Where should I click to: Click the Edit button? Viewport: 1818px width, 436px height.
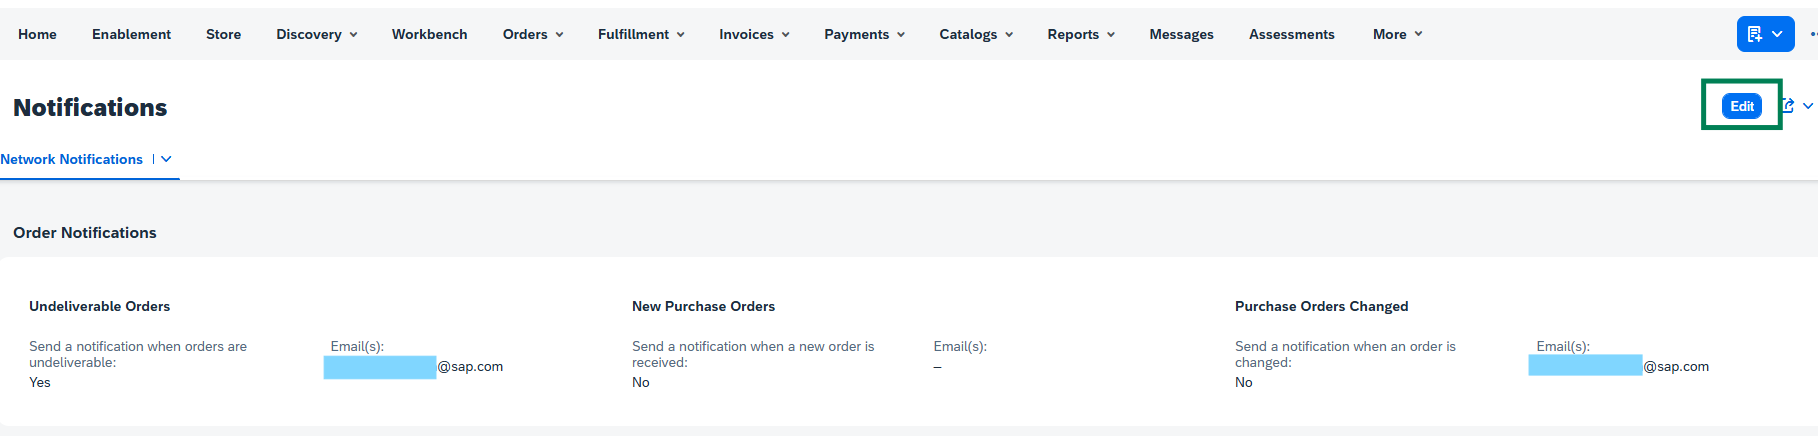click(1741, 106)
